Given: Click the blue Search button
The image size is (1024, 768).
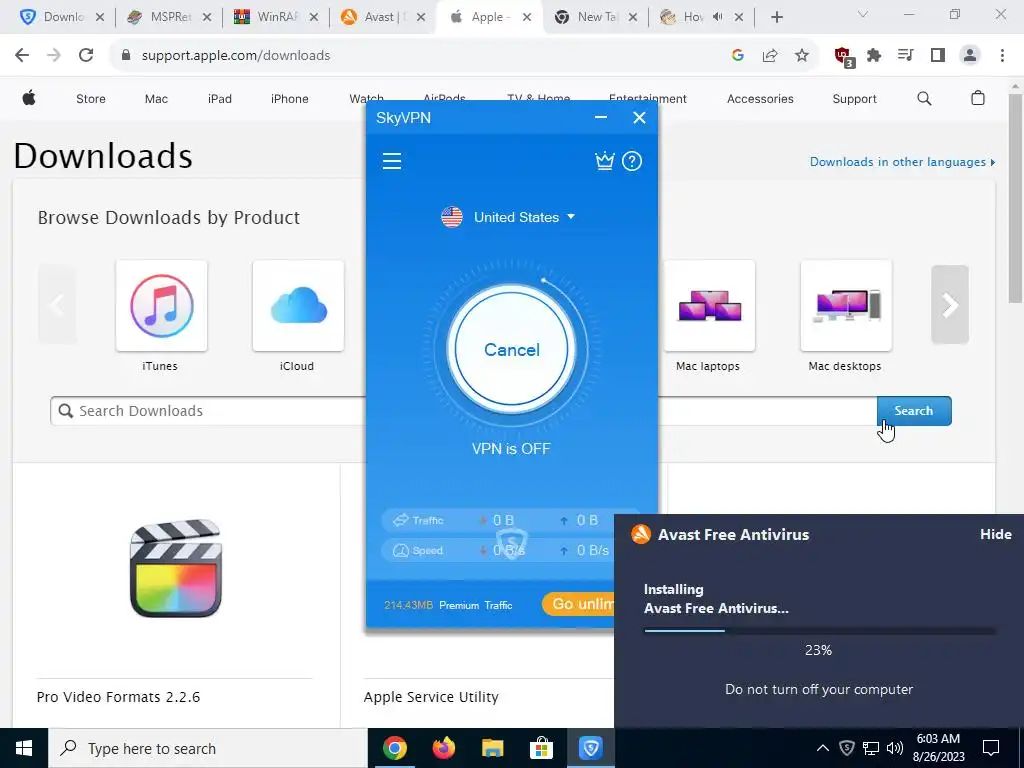Looking at the screenshot, I should 914,411.
